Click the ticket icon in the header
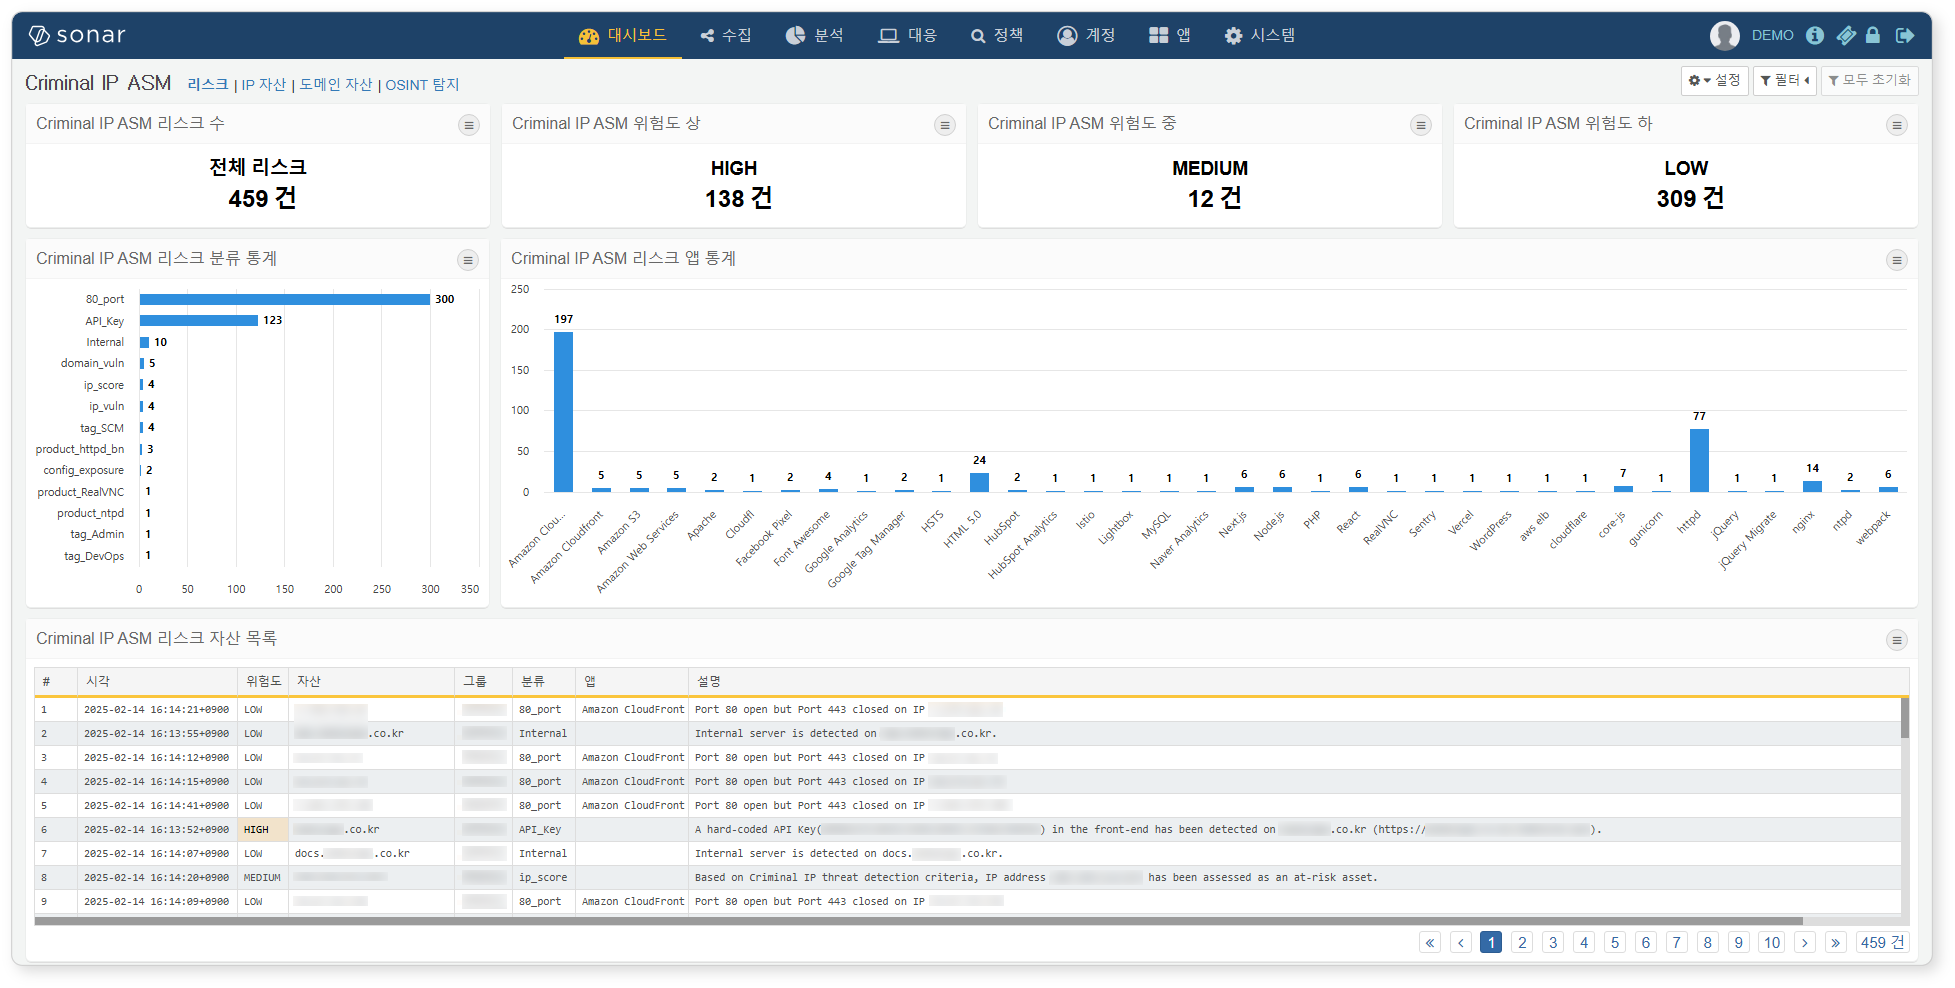Image resolution: width=1955 pixels, height=988 pixels. click(x=1846, y=35)
